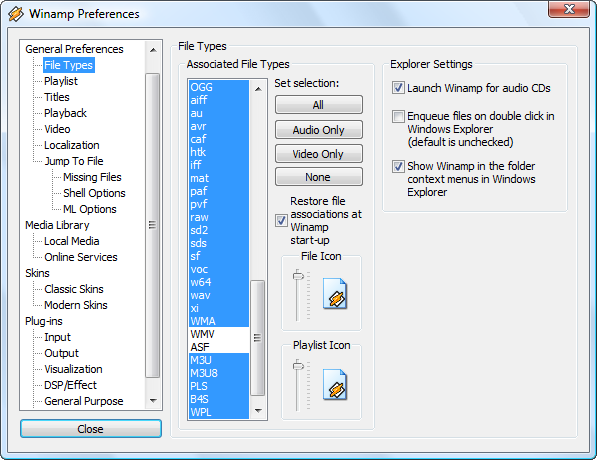
Task: Click WPL playlist type entry
Action: 219,412
